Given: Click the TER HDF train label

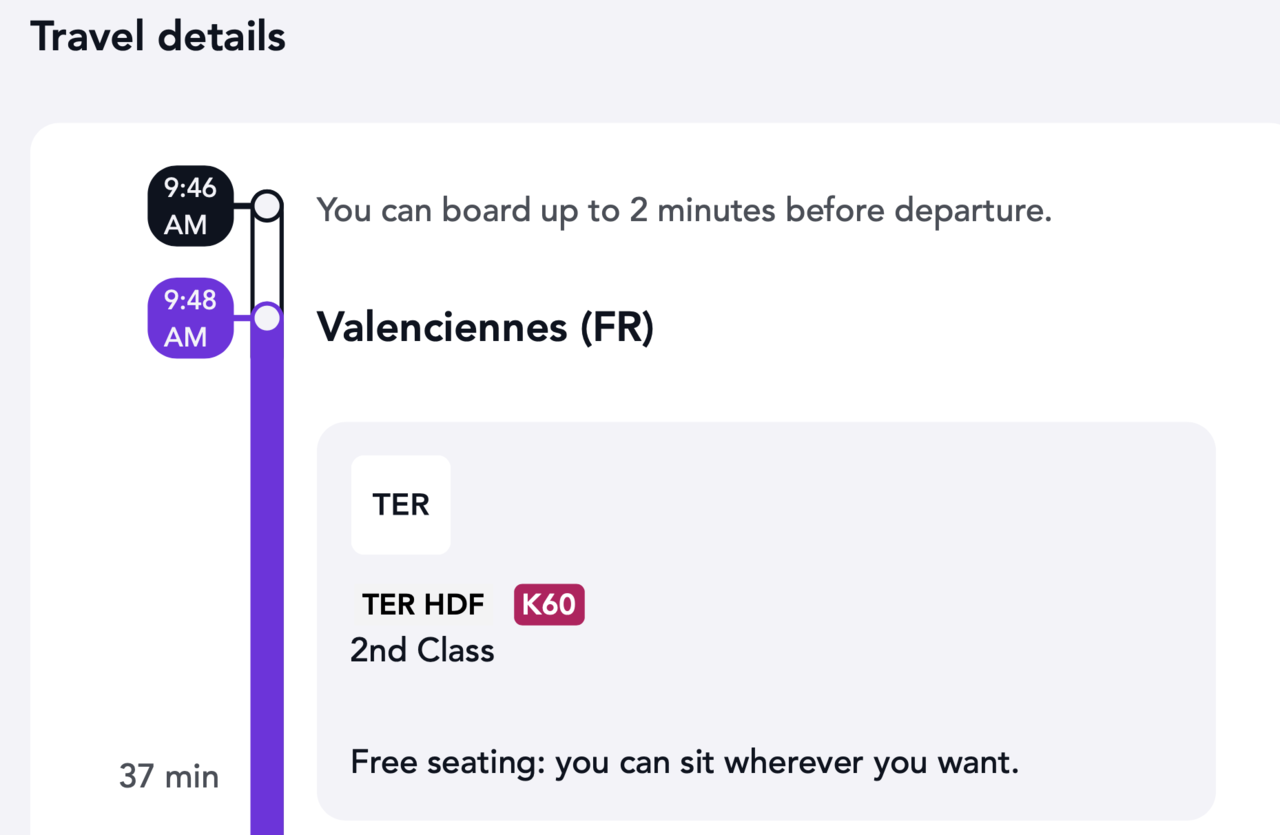Looking at the screenshot, I should click(423, 605).
